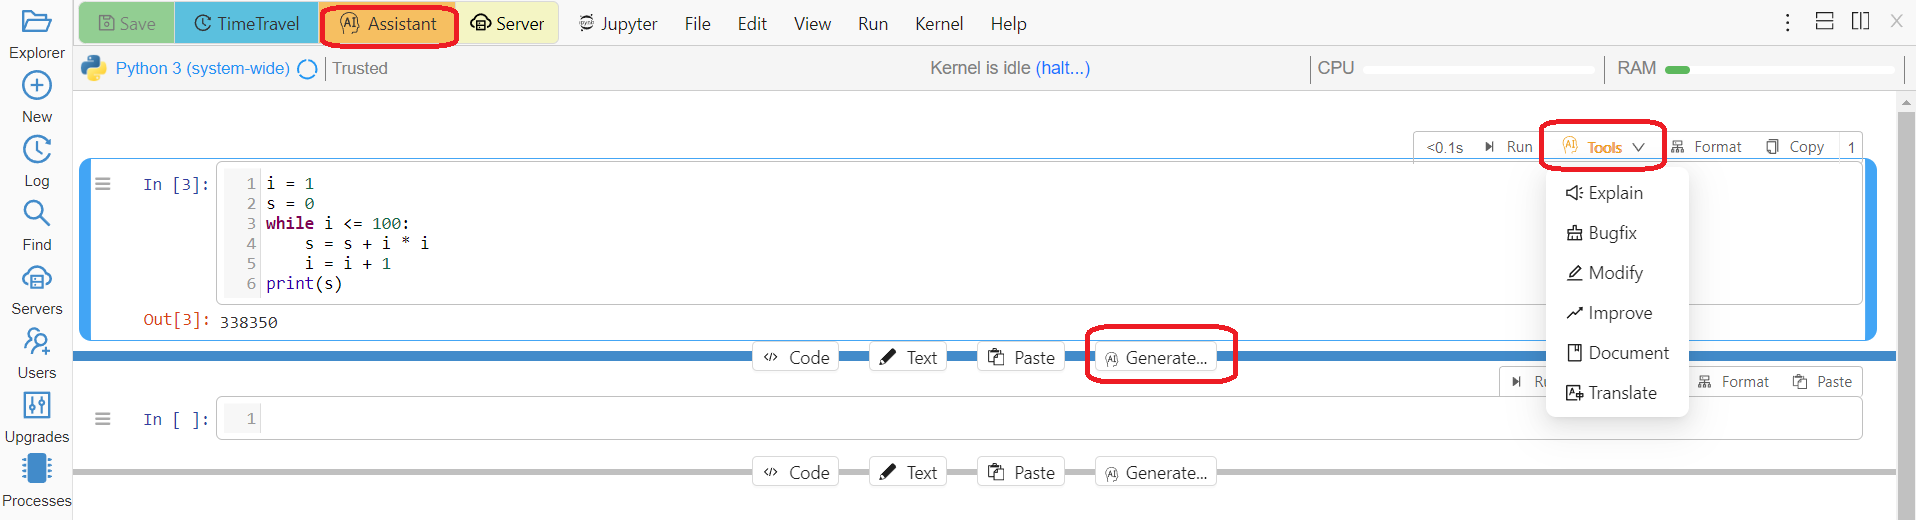
Task: Click Generate... below the first cell
Action: 1156,358
